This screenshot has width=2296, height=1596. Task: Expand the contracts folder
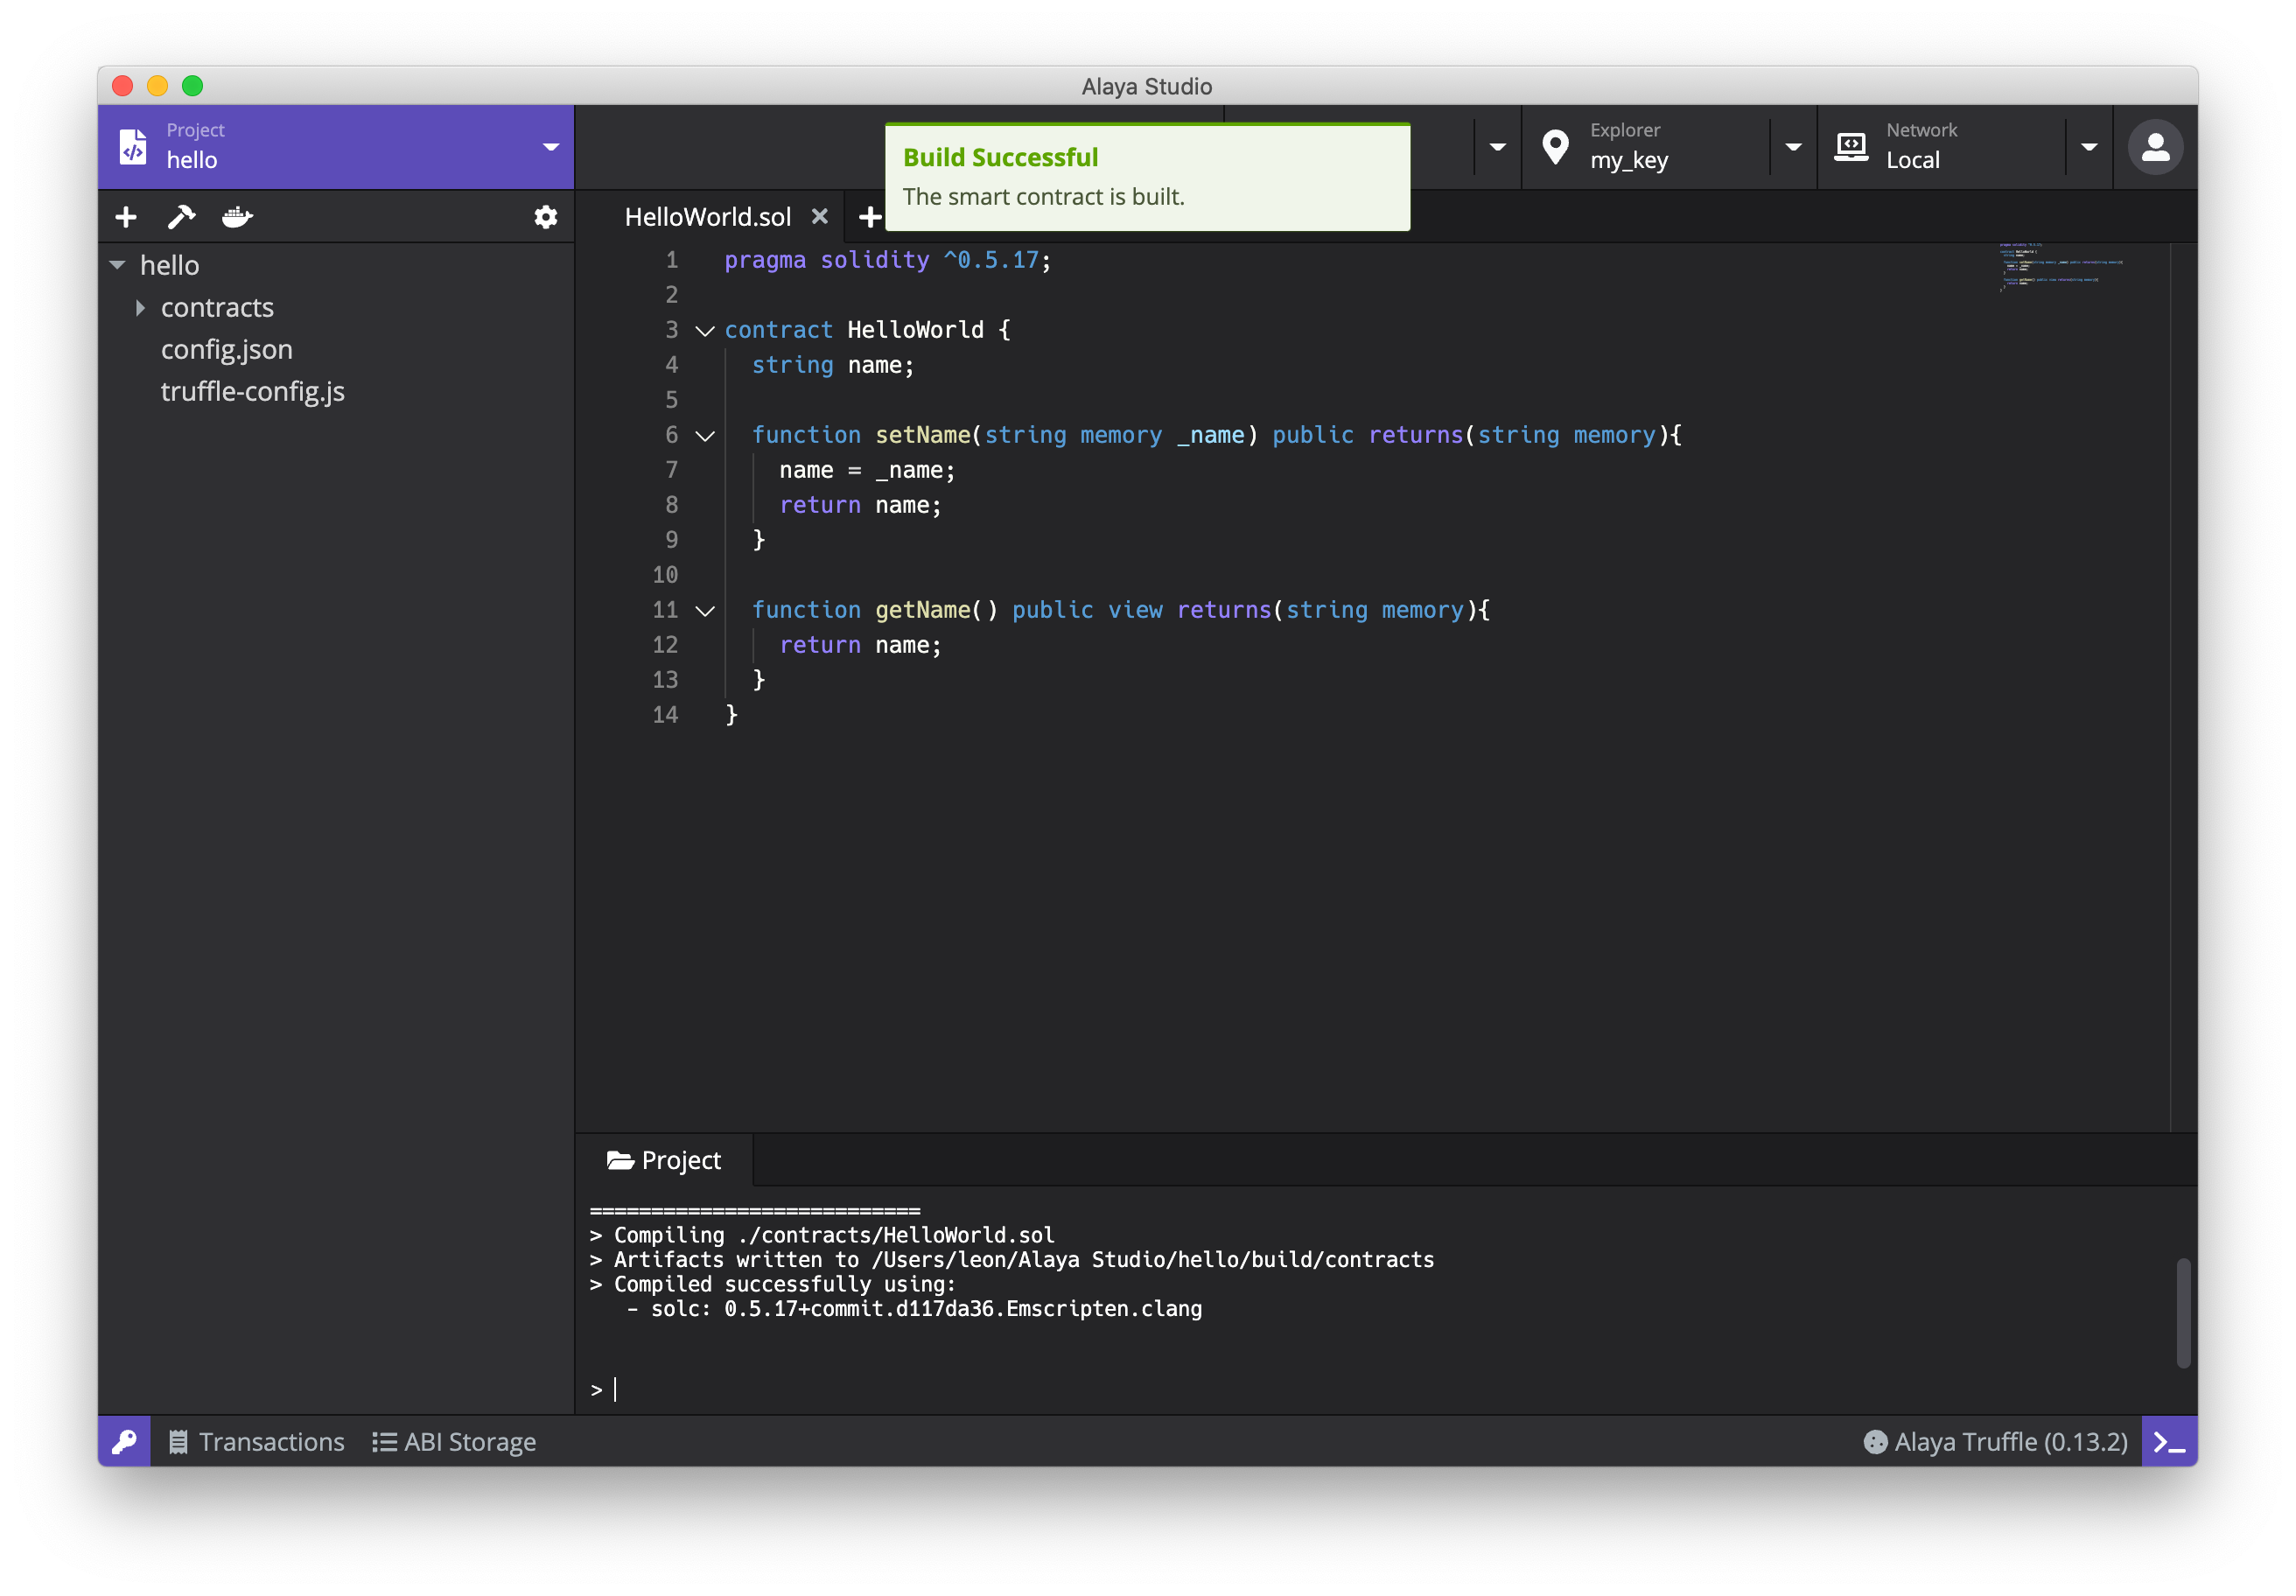140,307
